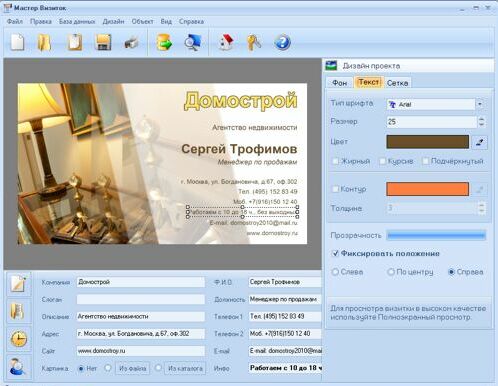
Task: Enable the Жирный bold checkbox
Action: pos(335,161)
